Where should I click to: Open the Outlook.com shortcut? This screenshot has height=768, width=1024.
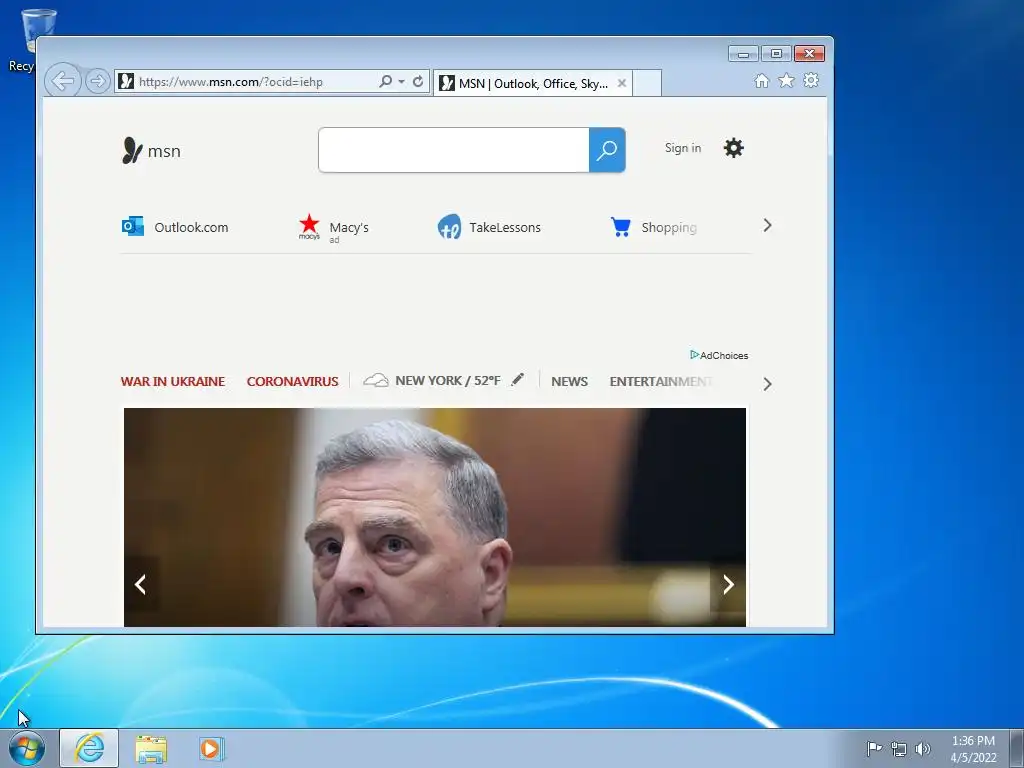point(191,227)
